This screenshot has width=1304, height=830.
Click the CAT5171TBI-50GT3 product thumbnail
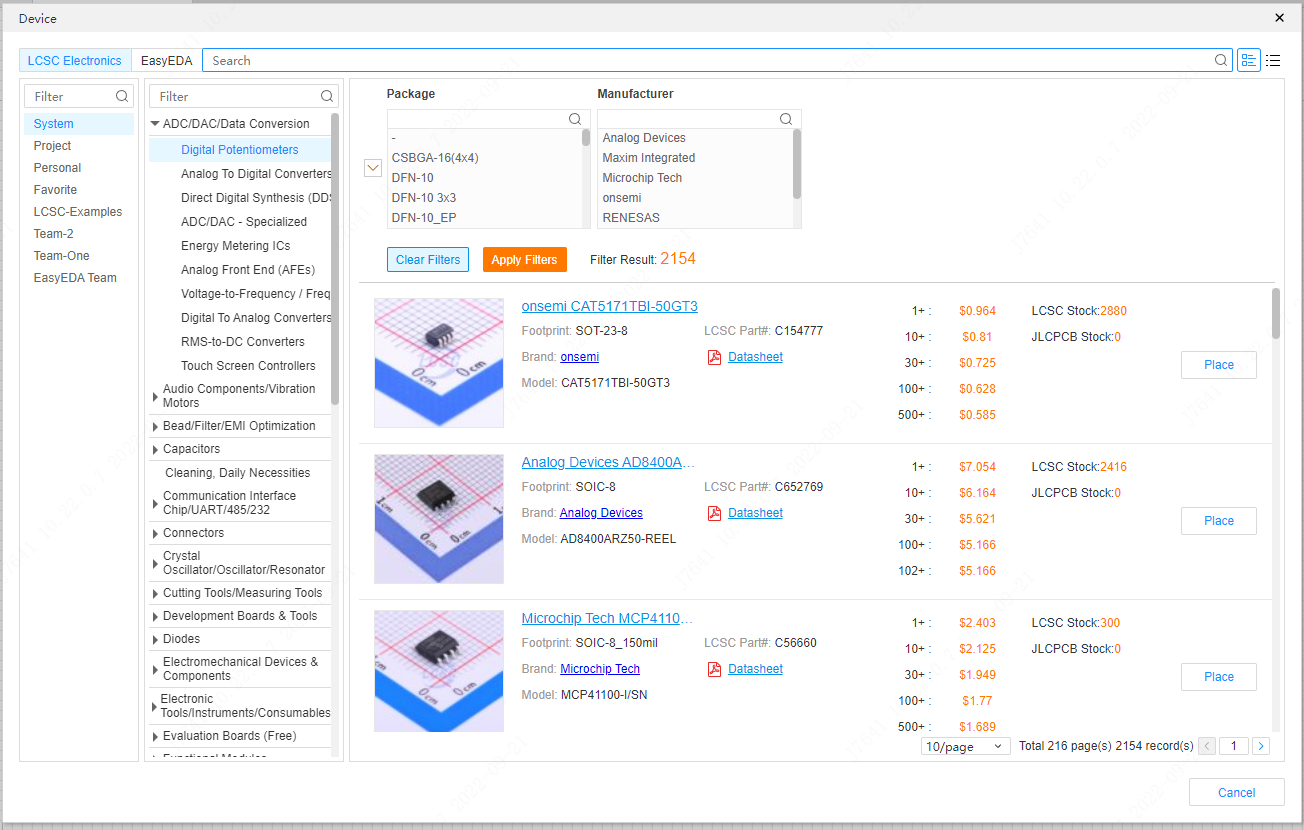pos(439,363)
